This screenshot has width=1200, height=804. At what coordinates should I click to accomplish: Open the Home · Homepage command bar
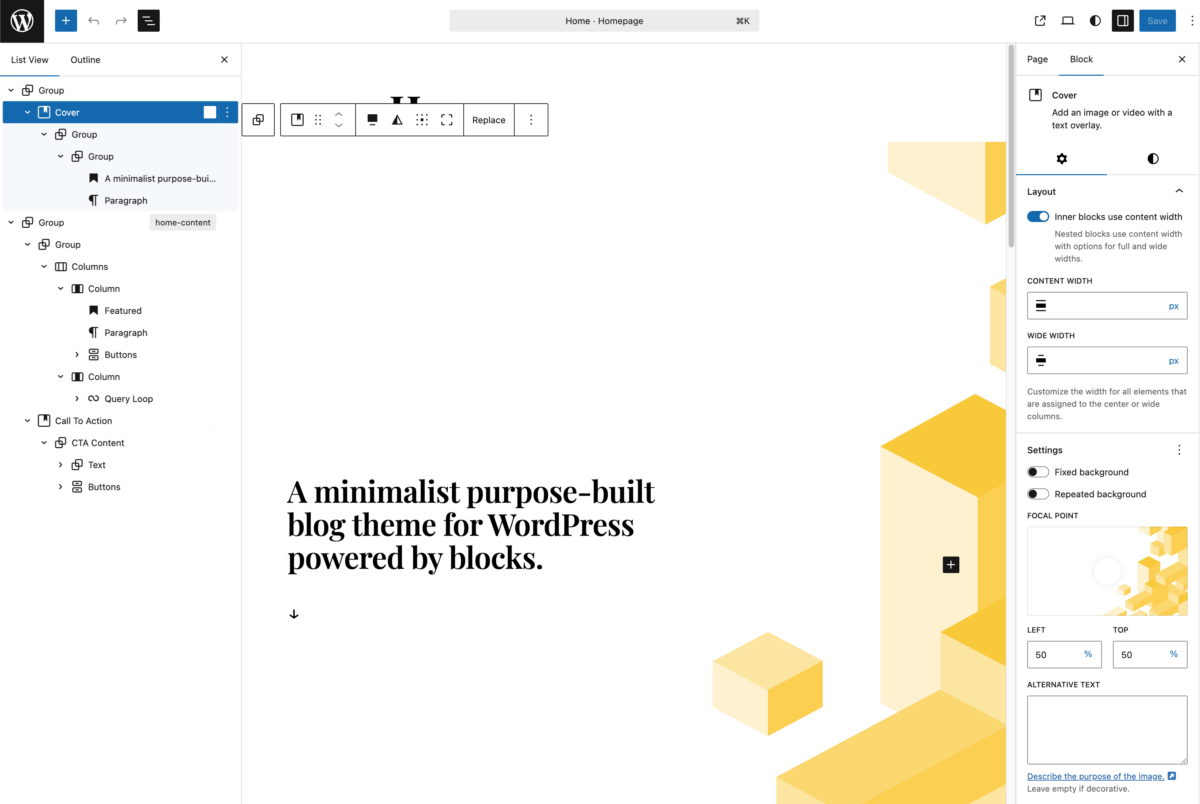pos(604,20)
